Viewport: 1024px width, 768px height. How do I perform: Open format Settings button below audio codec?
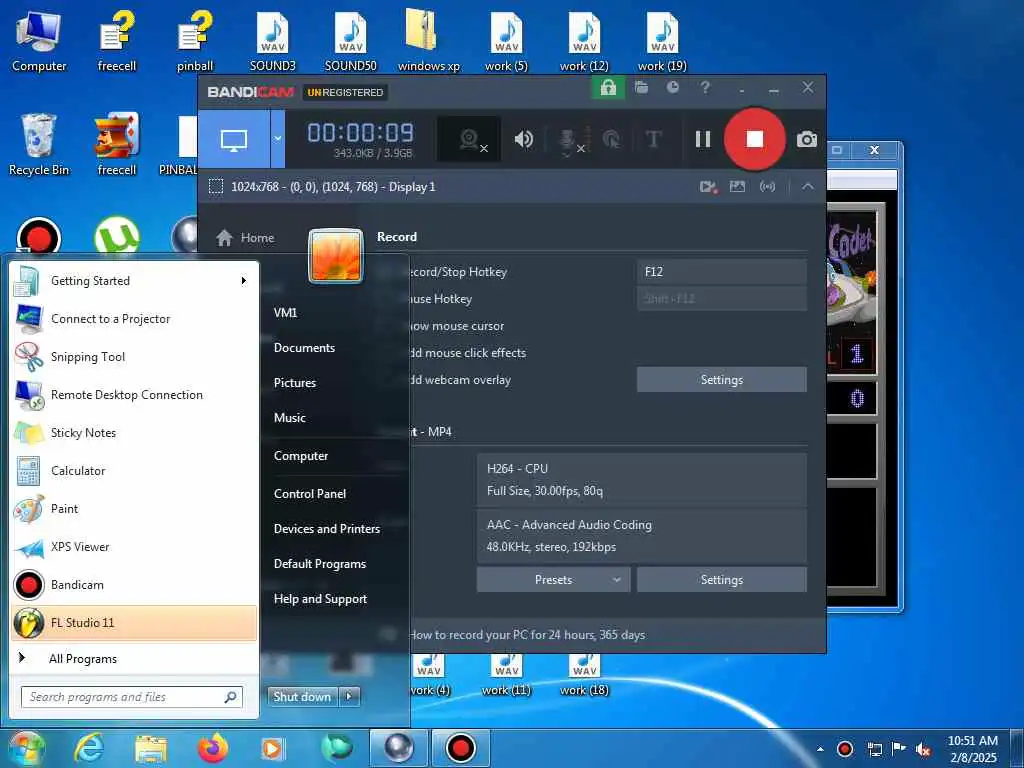(x=722, y=579)
